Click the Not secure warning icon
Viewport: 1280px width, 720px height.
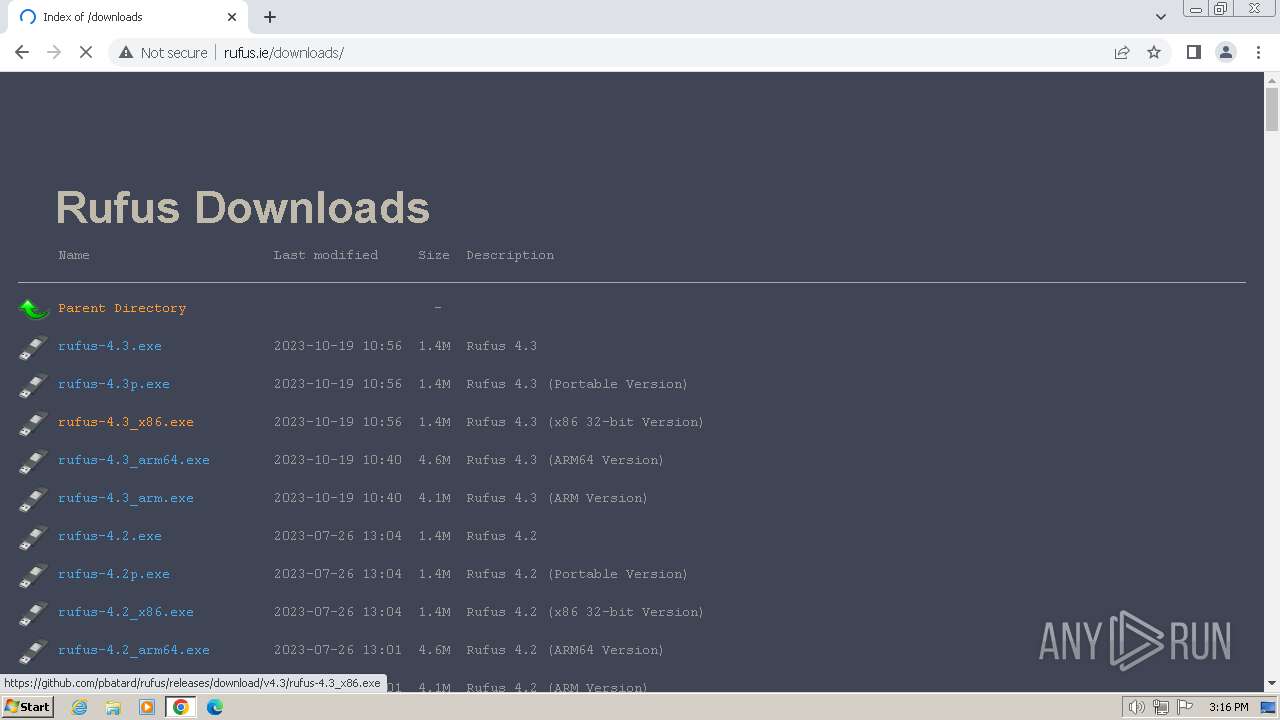click(126, 52)
